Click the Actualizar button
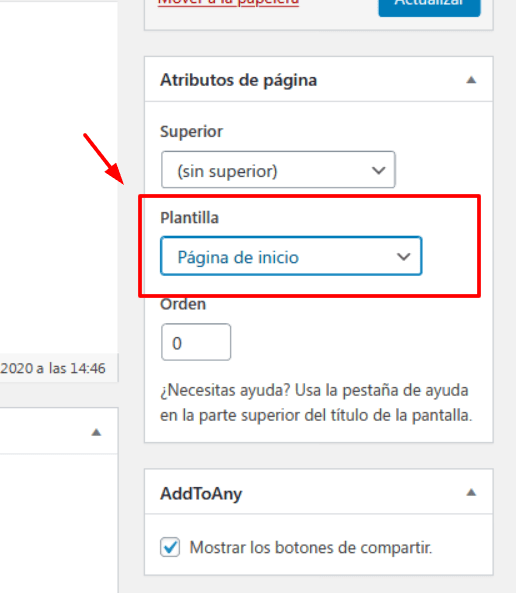The width and height of the screenshot is (516, 593). tap(429, 6)
